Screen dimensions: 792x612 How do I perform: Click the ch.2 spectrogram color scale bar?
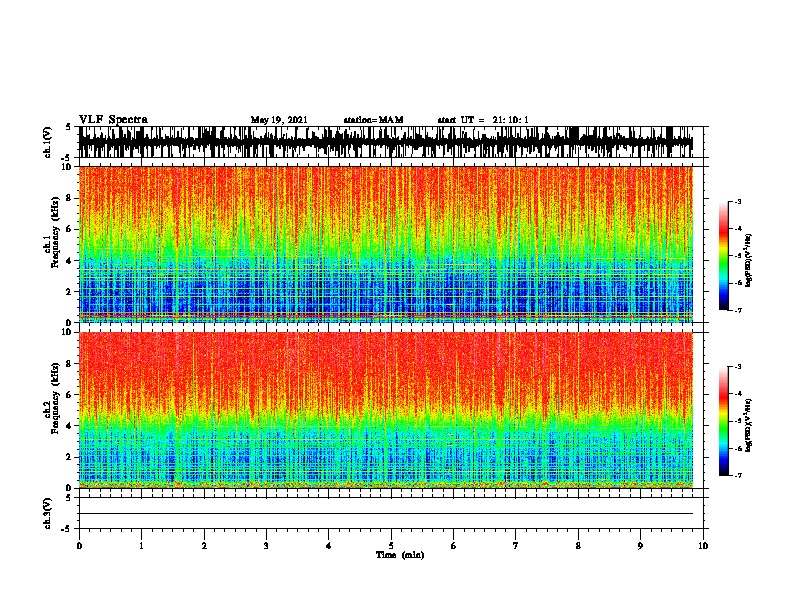pos(724,421)
